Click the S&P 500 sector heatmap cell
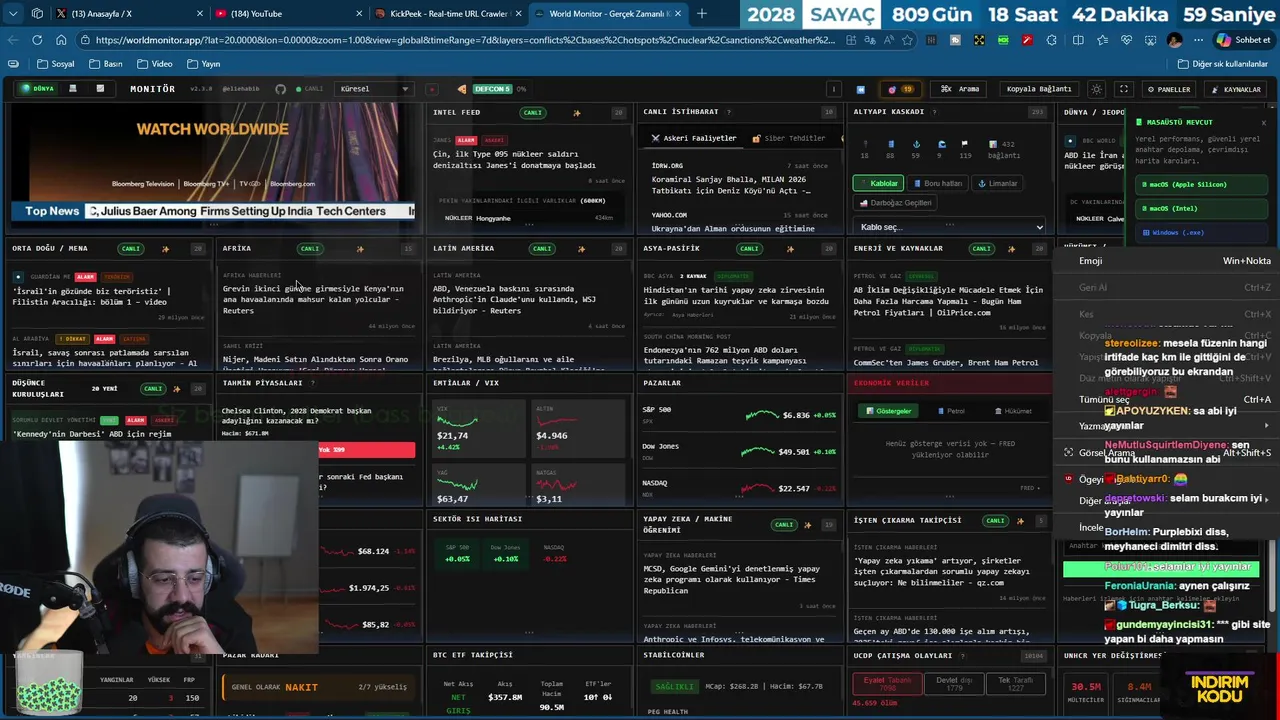Screen dimensions: 1280x720 click(x=457, y=554)
